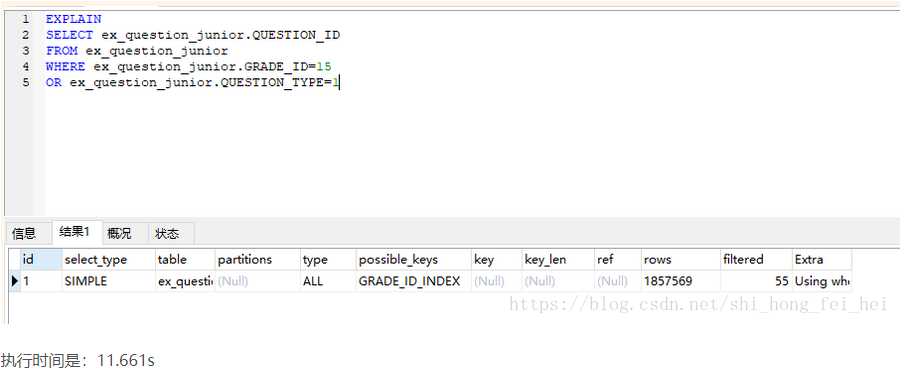Click the filtered column header
Image resolution: width=906 pixels, height=383 pixels.
tap(756, 260)
